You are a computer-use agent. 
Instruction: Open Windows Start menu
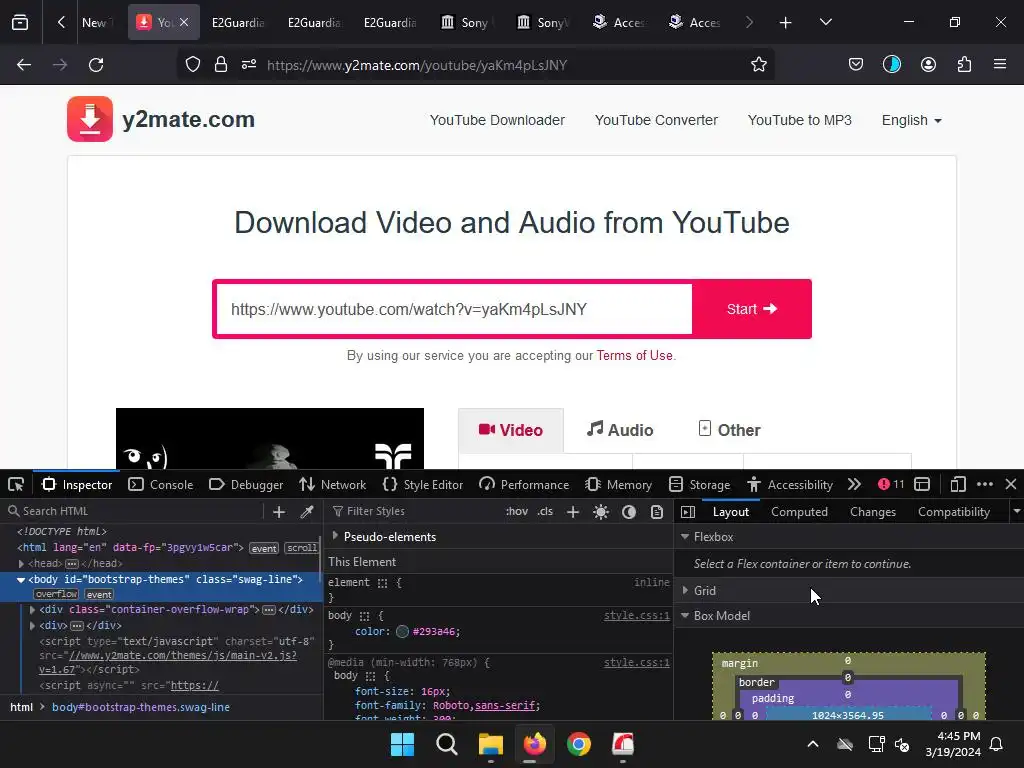tap(402, 744)
